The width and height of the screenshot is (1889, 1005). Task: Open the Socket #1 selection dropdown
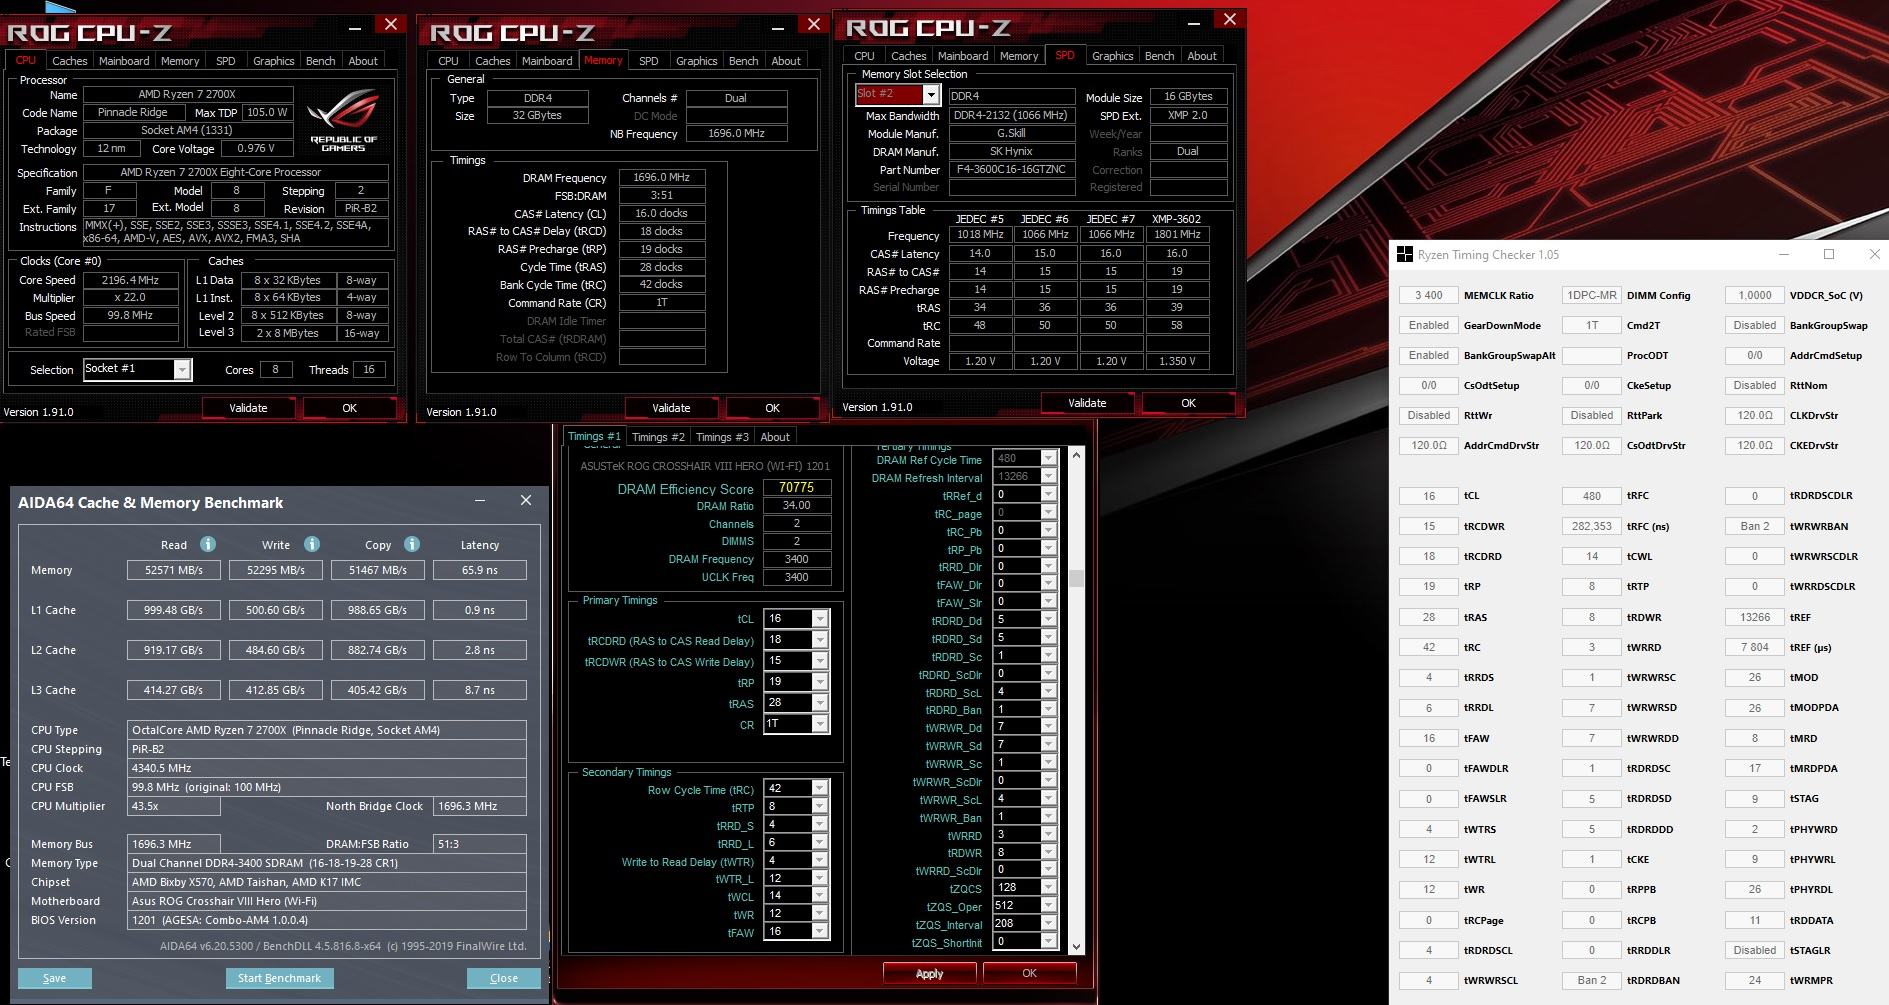182,369
